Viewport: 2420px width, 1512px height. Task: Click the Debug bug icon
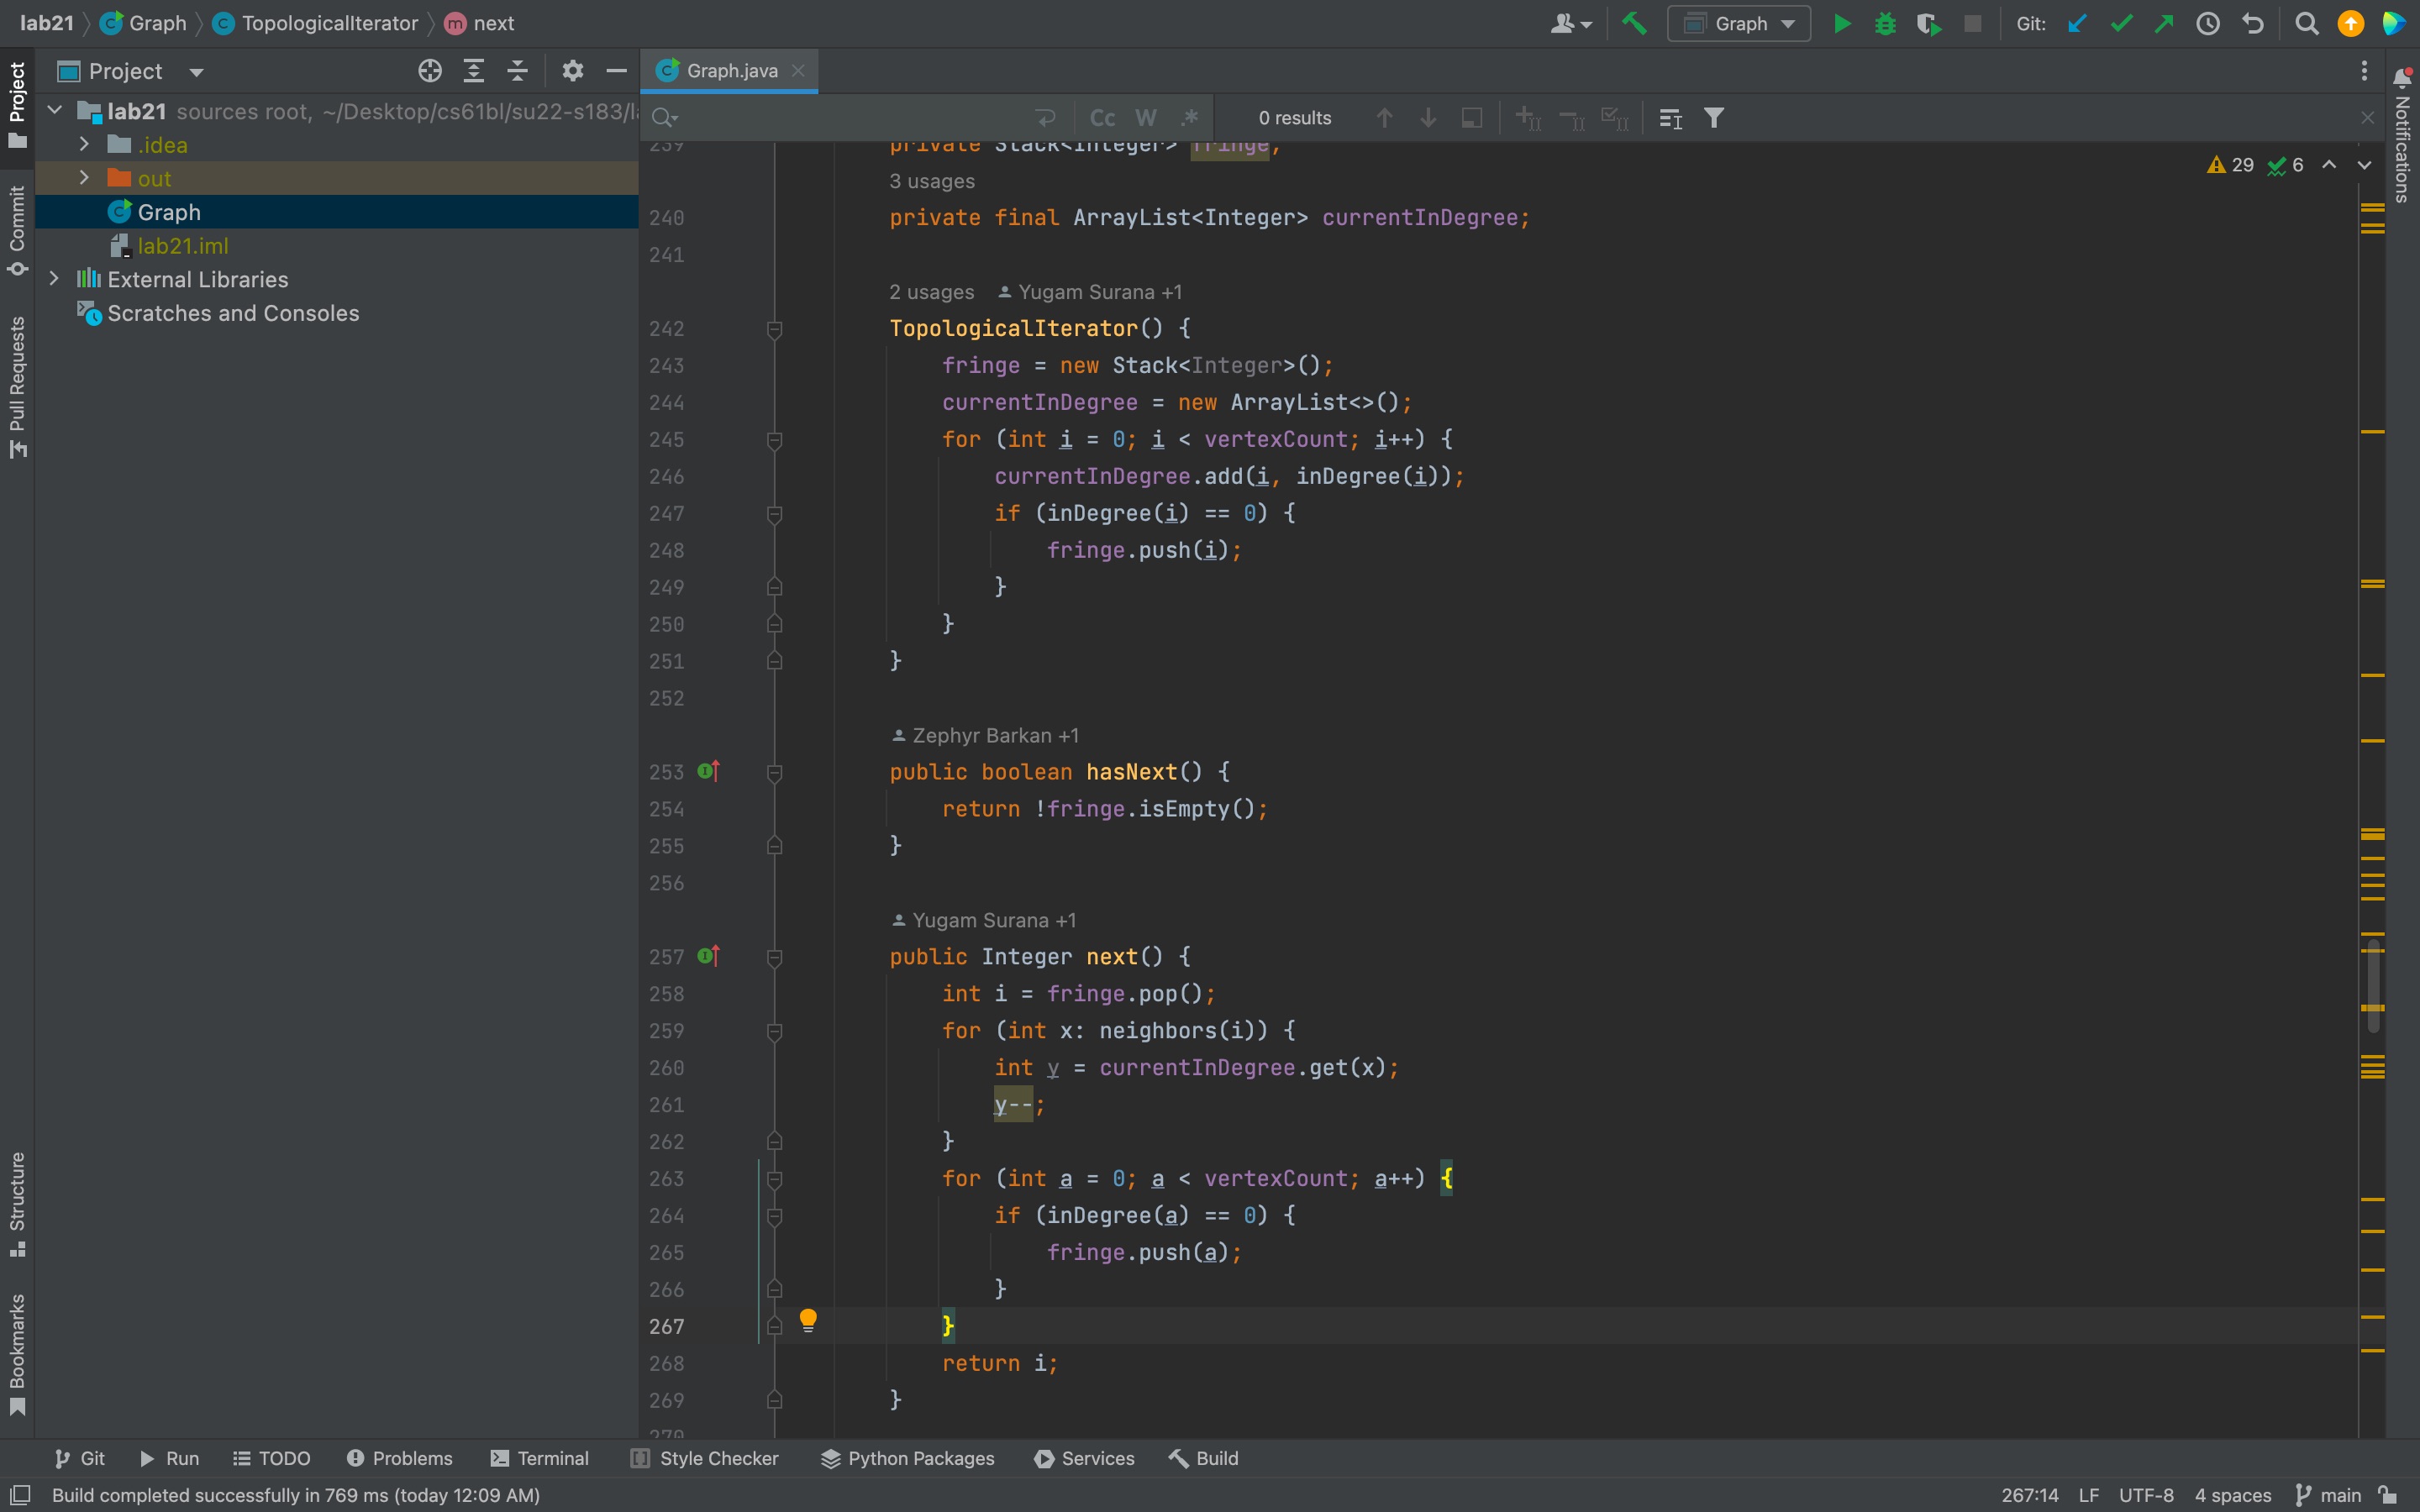pyautogui.click(x=1885, y=23)
